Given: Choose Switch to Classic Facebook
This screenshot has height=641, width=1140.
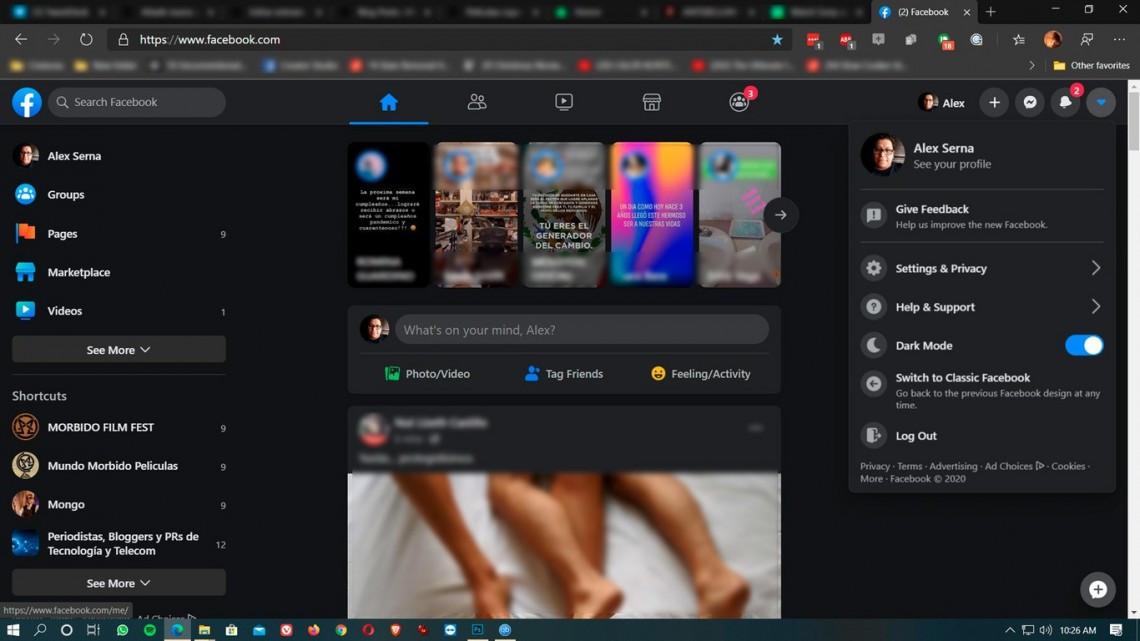Looking at the screenshot, I should tap(962, 378).
